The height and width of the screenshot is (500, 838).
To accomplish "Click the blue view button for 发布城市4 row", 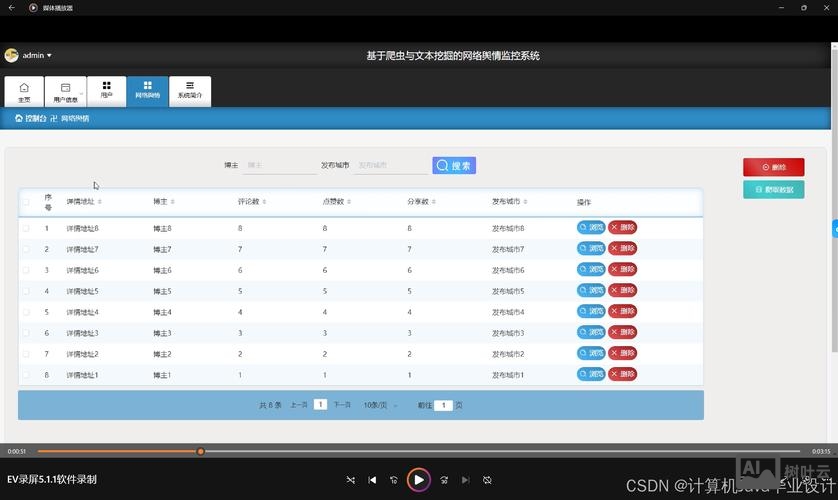I will (591, 311).
